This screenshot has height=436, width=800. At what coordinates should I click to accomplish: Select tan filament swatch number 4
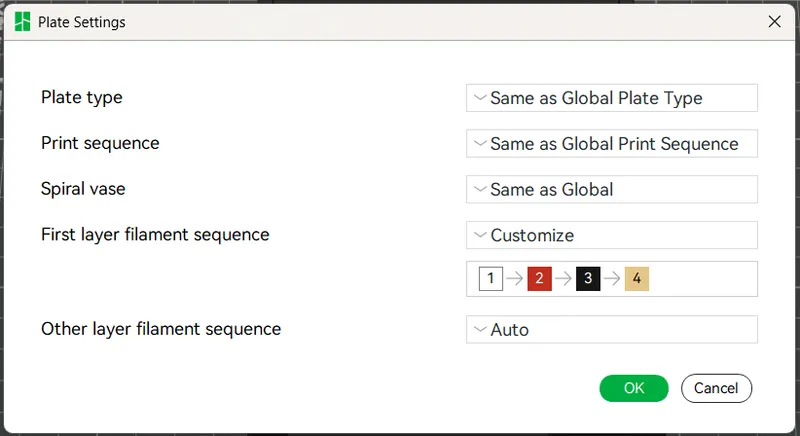(x=637, y=278)
